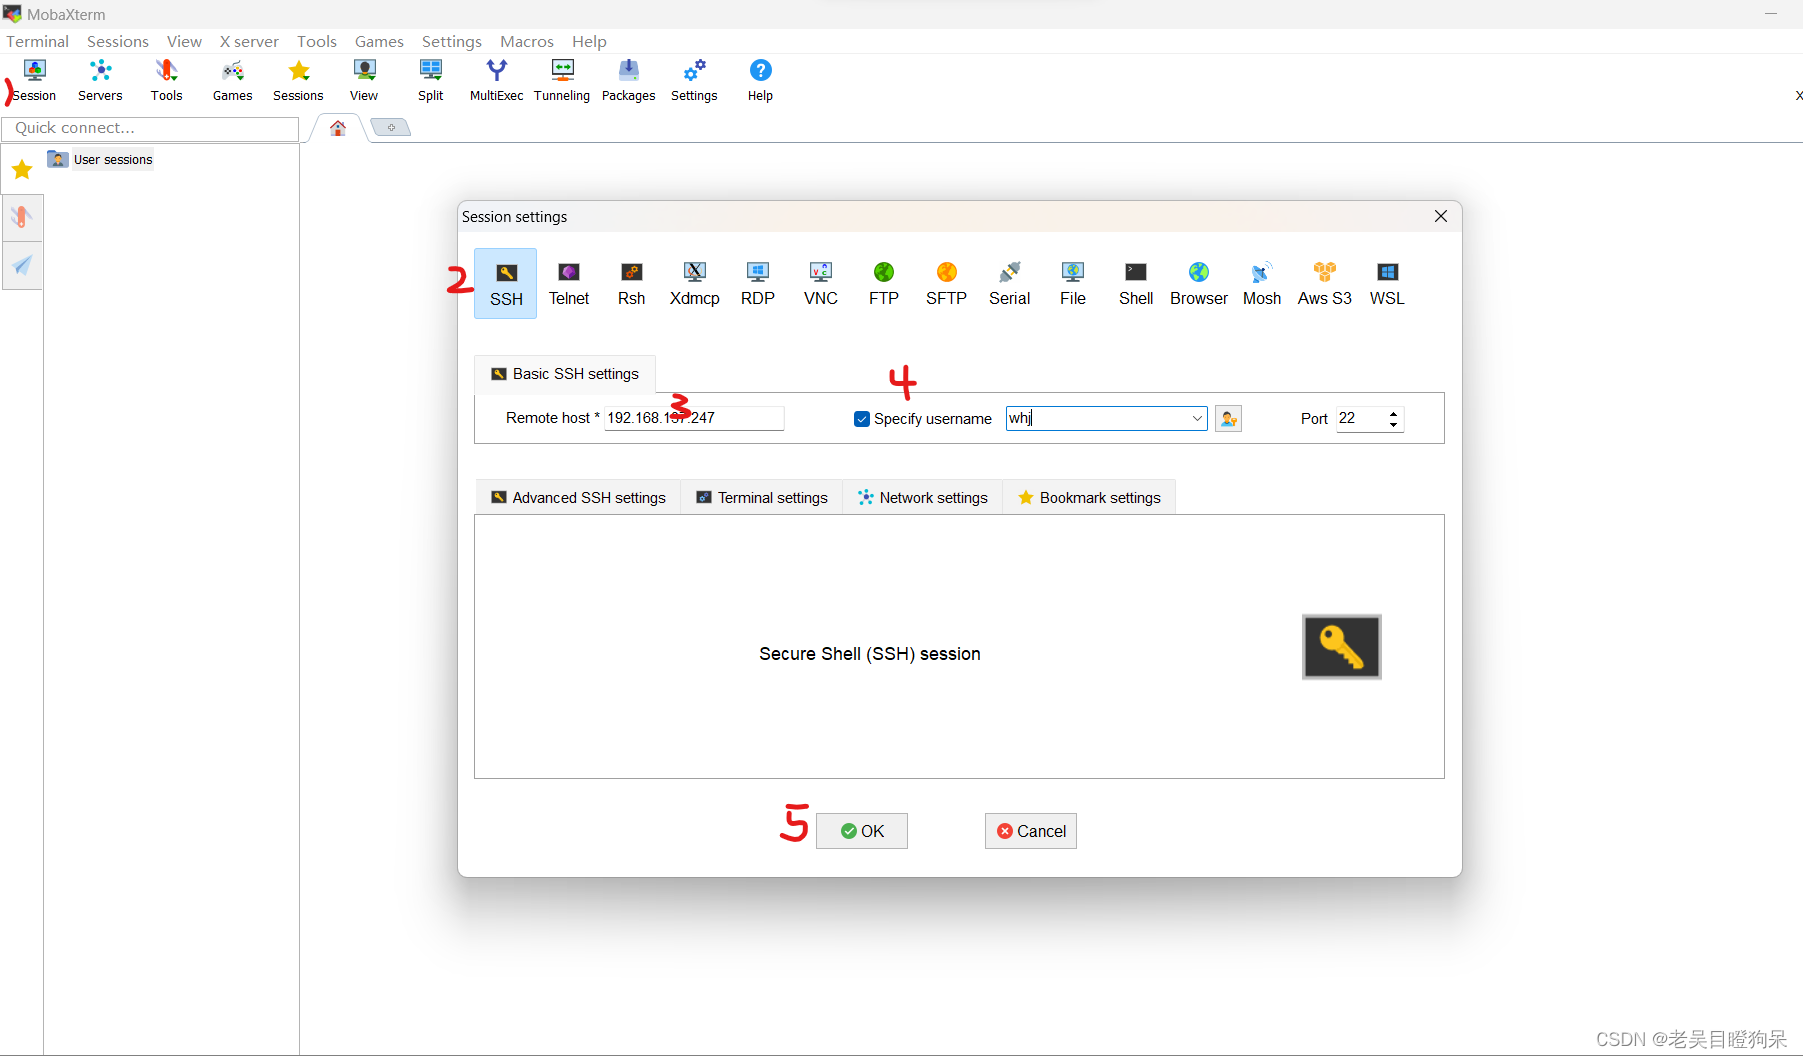Select Xdmcp session type

pos(695,284)
